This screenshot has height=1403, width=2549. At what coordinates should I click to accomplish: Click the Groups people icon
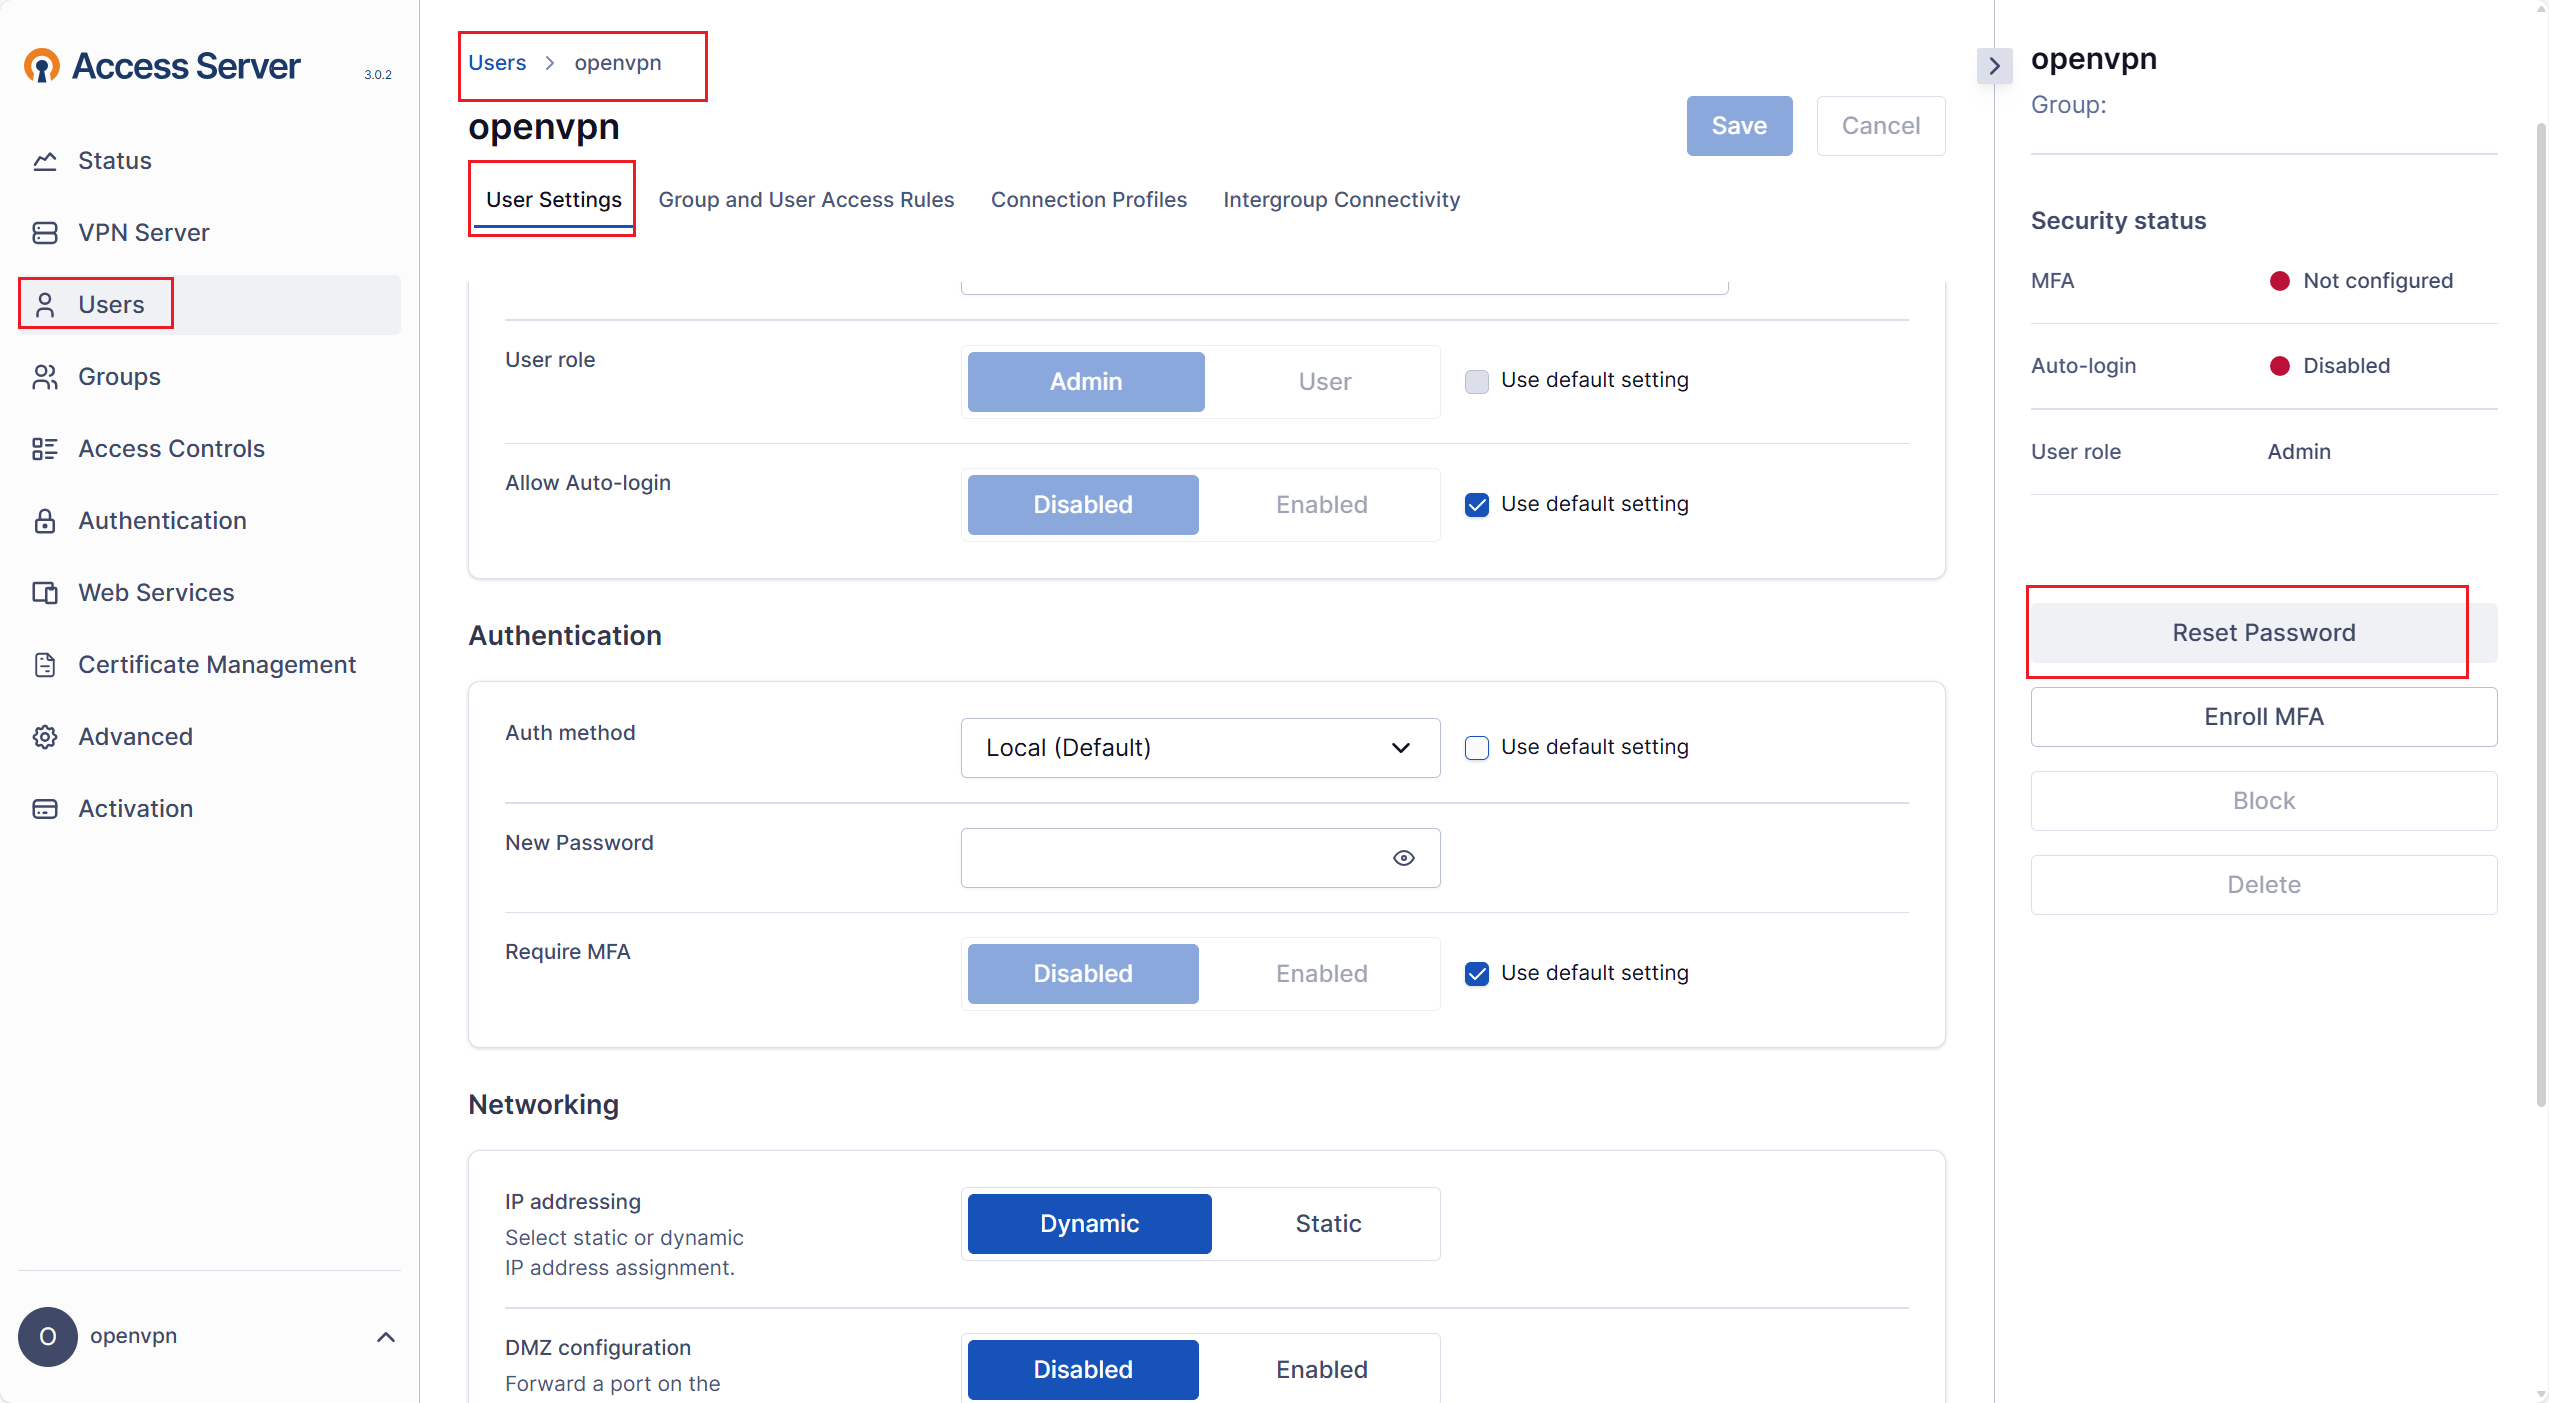(45, 377)
